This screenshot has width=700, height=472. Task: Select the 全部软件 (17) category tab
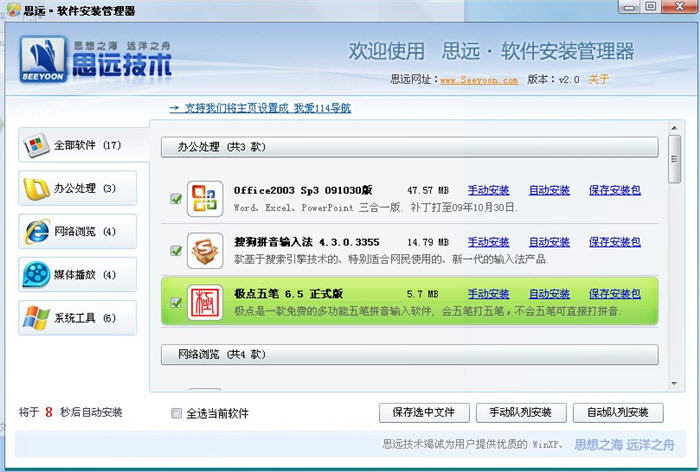tap(77, 145)
